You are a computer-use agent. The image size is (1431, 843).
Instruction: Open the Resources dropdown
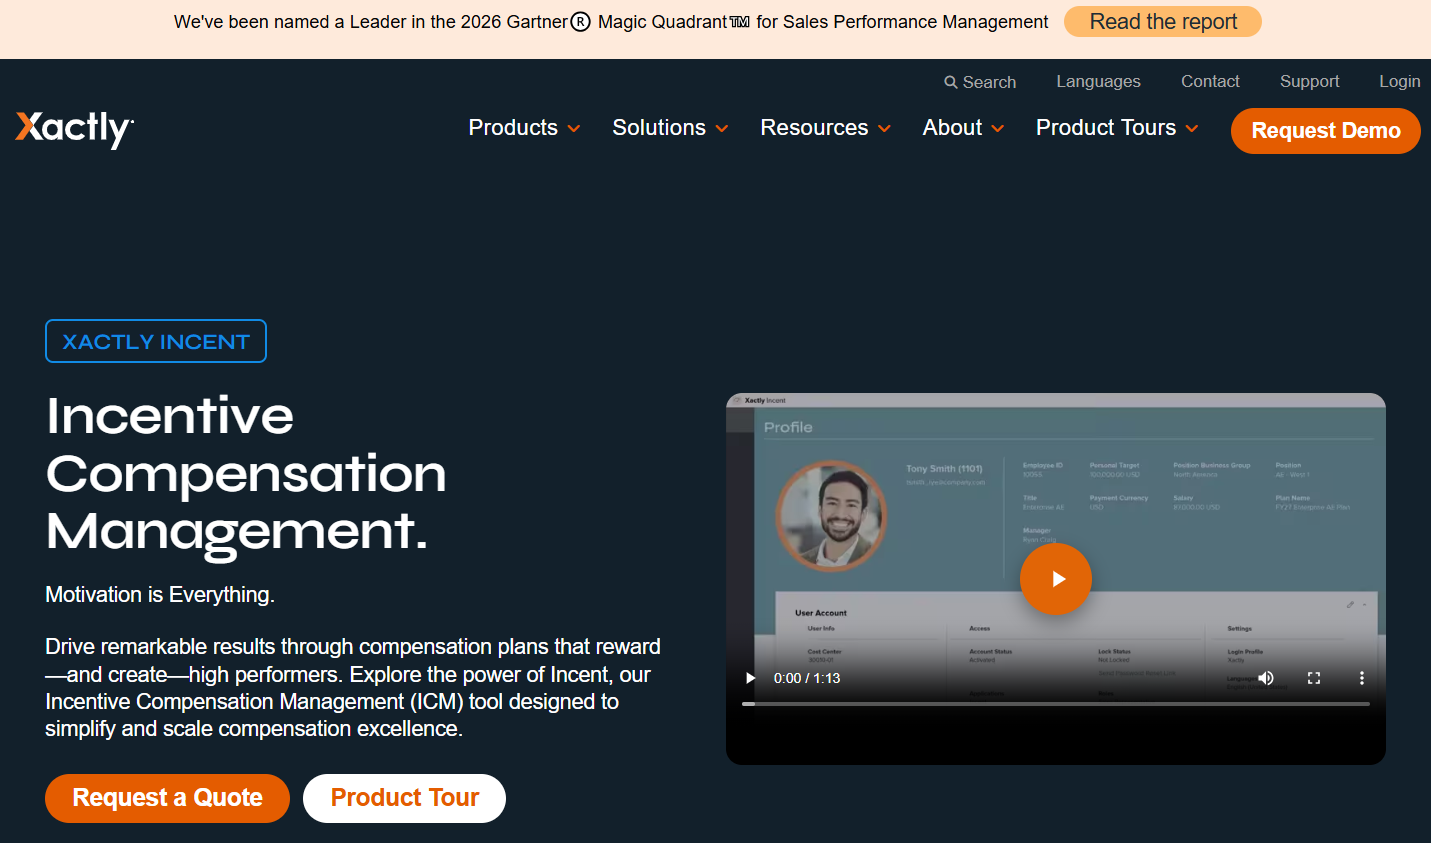click(x=825, y=128)
